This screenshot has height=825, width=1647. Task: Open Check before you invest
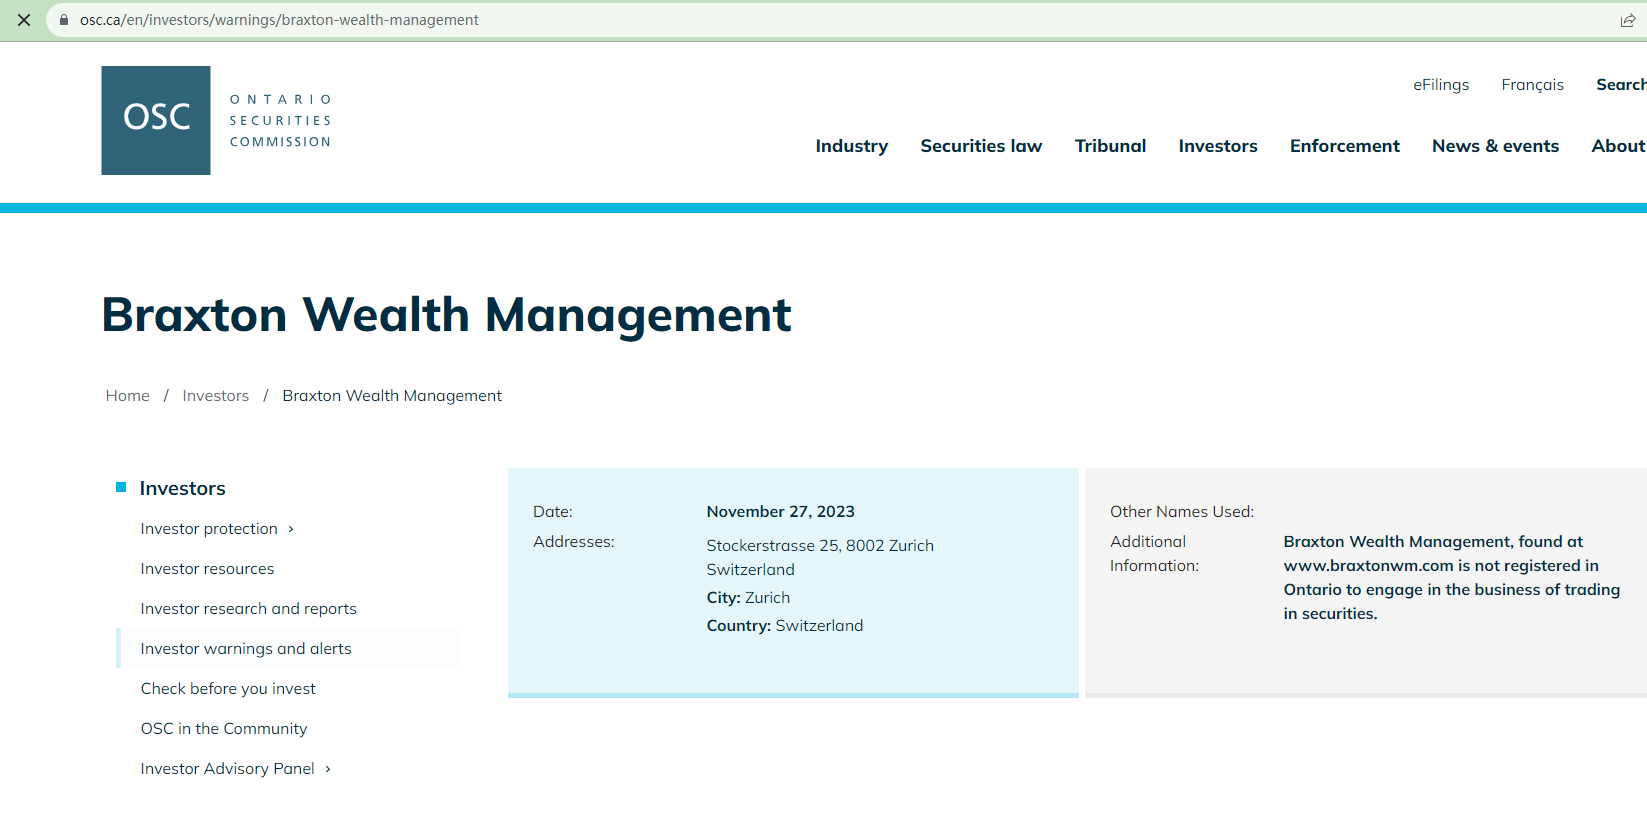(228, 689)
